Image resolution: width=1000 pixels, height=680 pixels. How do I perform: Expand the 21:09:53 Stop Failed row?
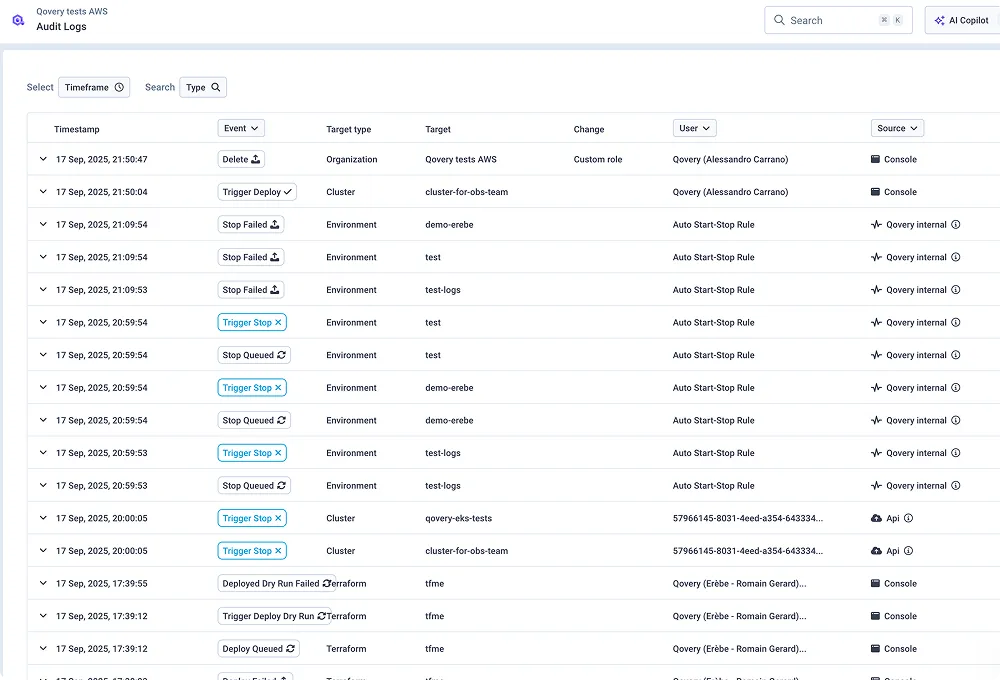pyautogui.click(x=43, y=289)
